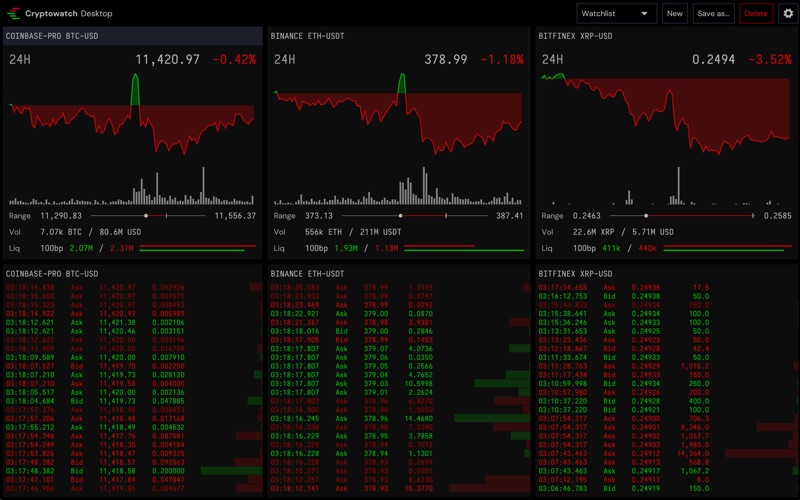The width and height of the screenshot is (800, 500).
Task: Click the BTC trade row at 03:18:09.589
Action: (133, 358)
